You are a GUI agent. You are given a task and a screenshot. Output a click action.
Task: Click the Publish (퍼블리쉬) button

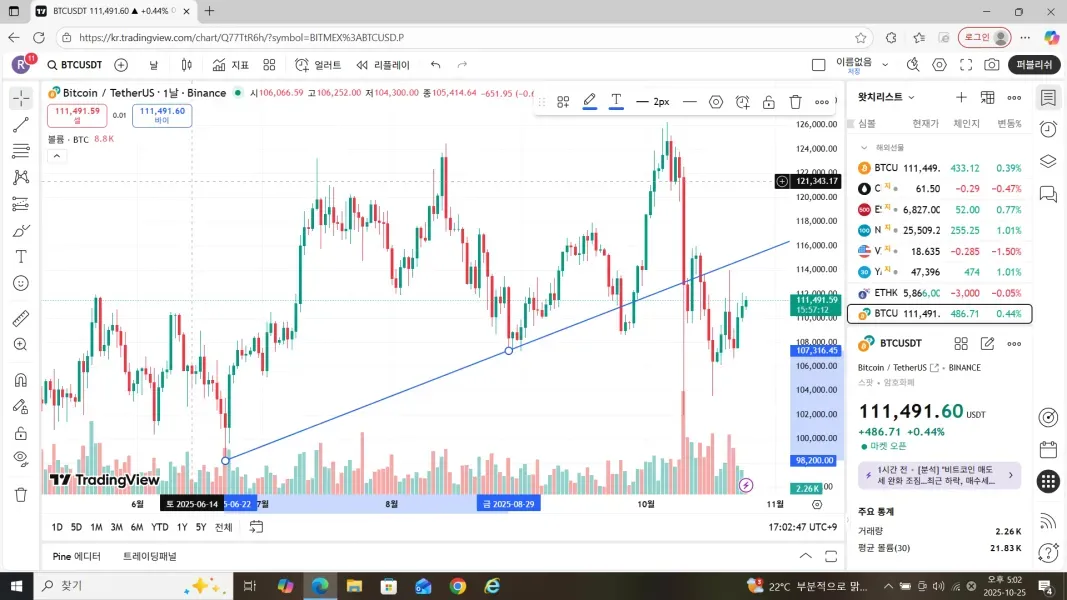point(1034,65)
